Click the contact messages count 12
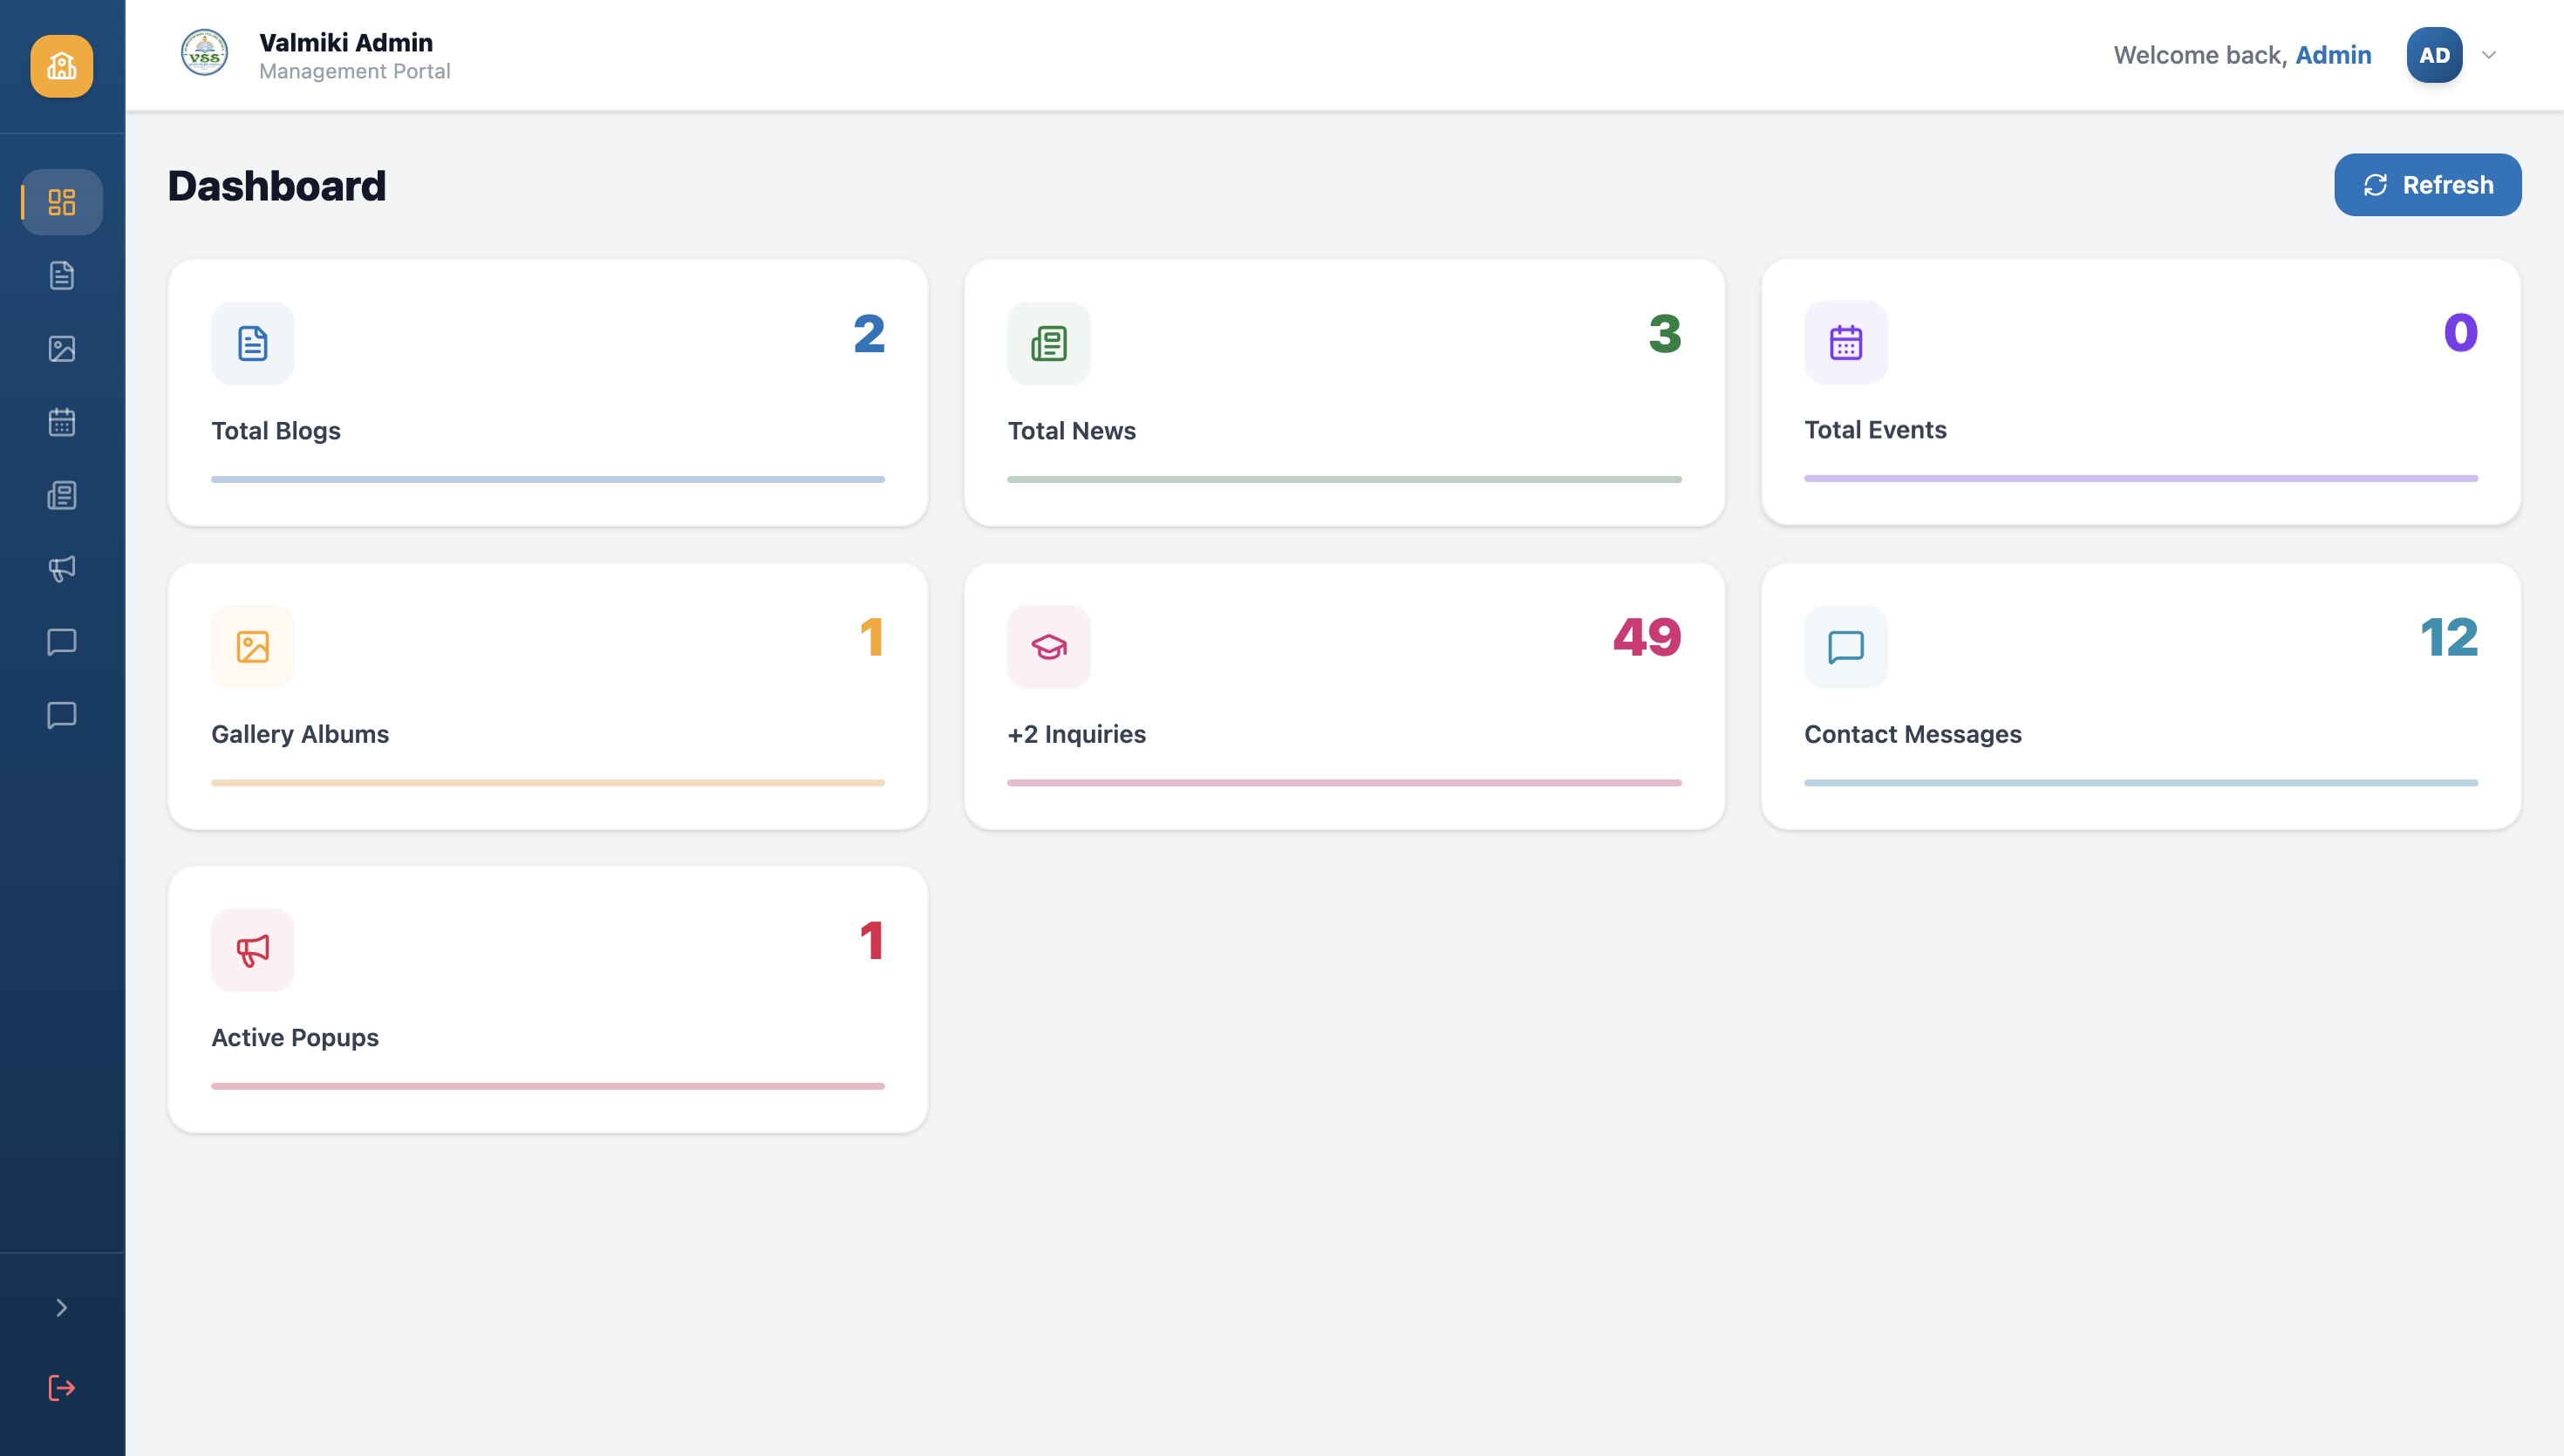 [2449, 637]
